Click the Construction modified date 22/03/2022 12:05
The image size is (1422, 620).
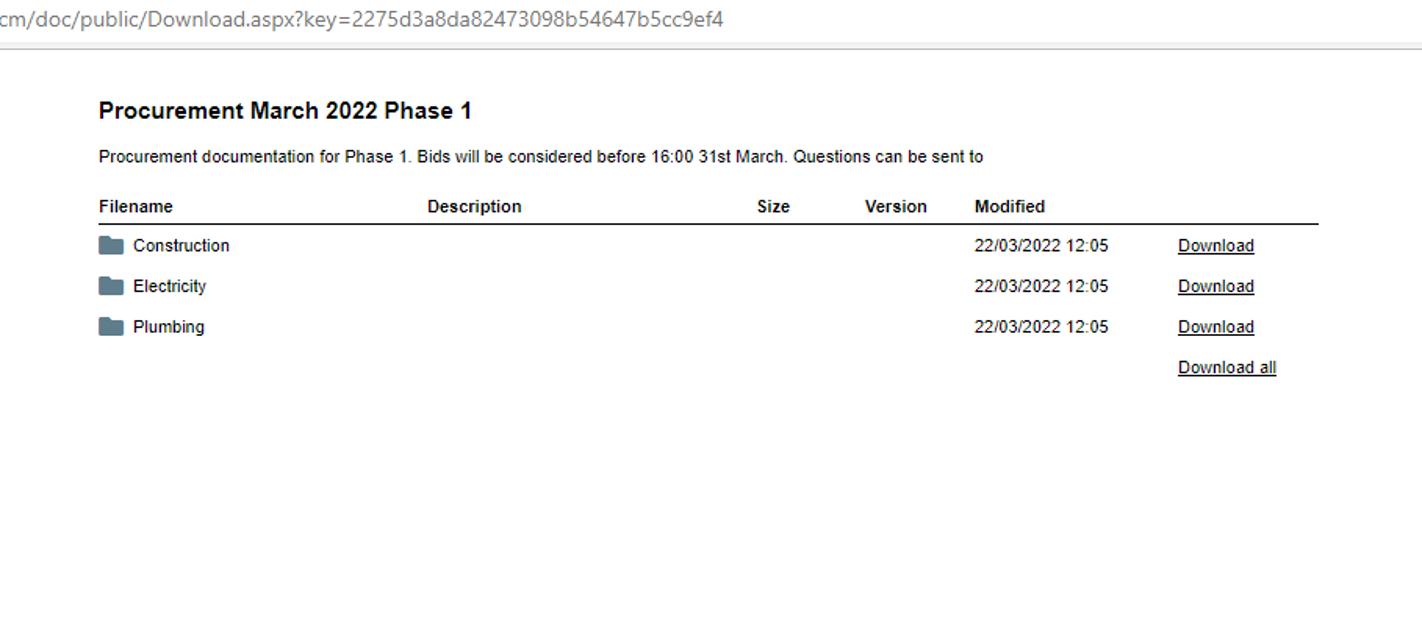pyautogui.click(x=1042, y=245)
